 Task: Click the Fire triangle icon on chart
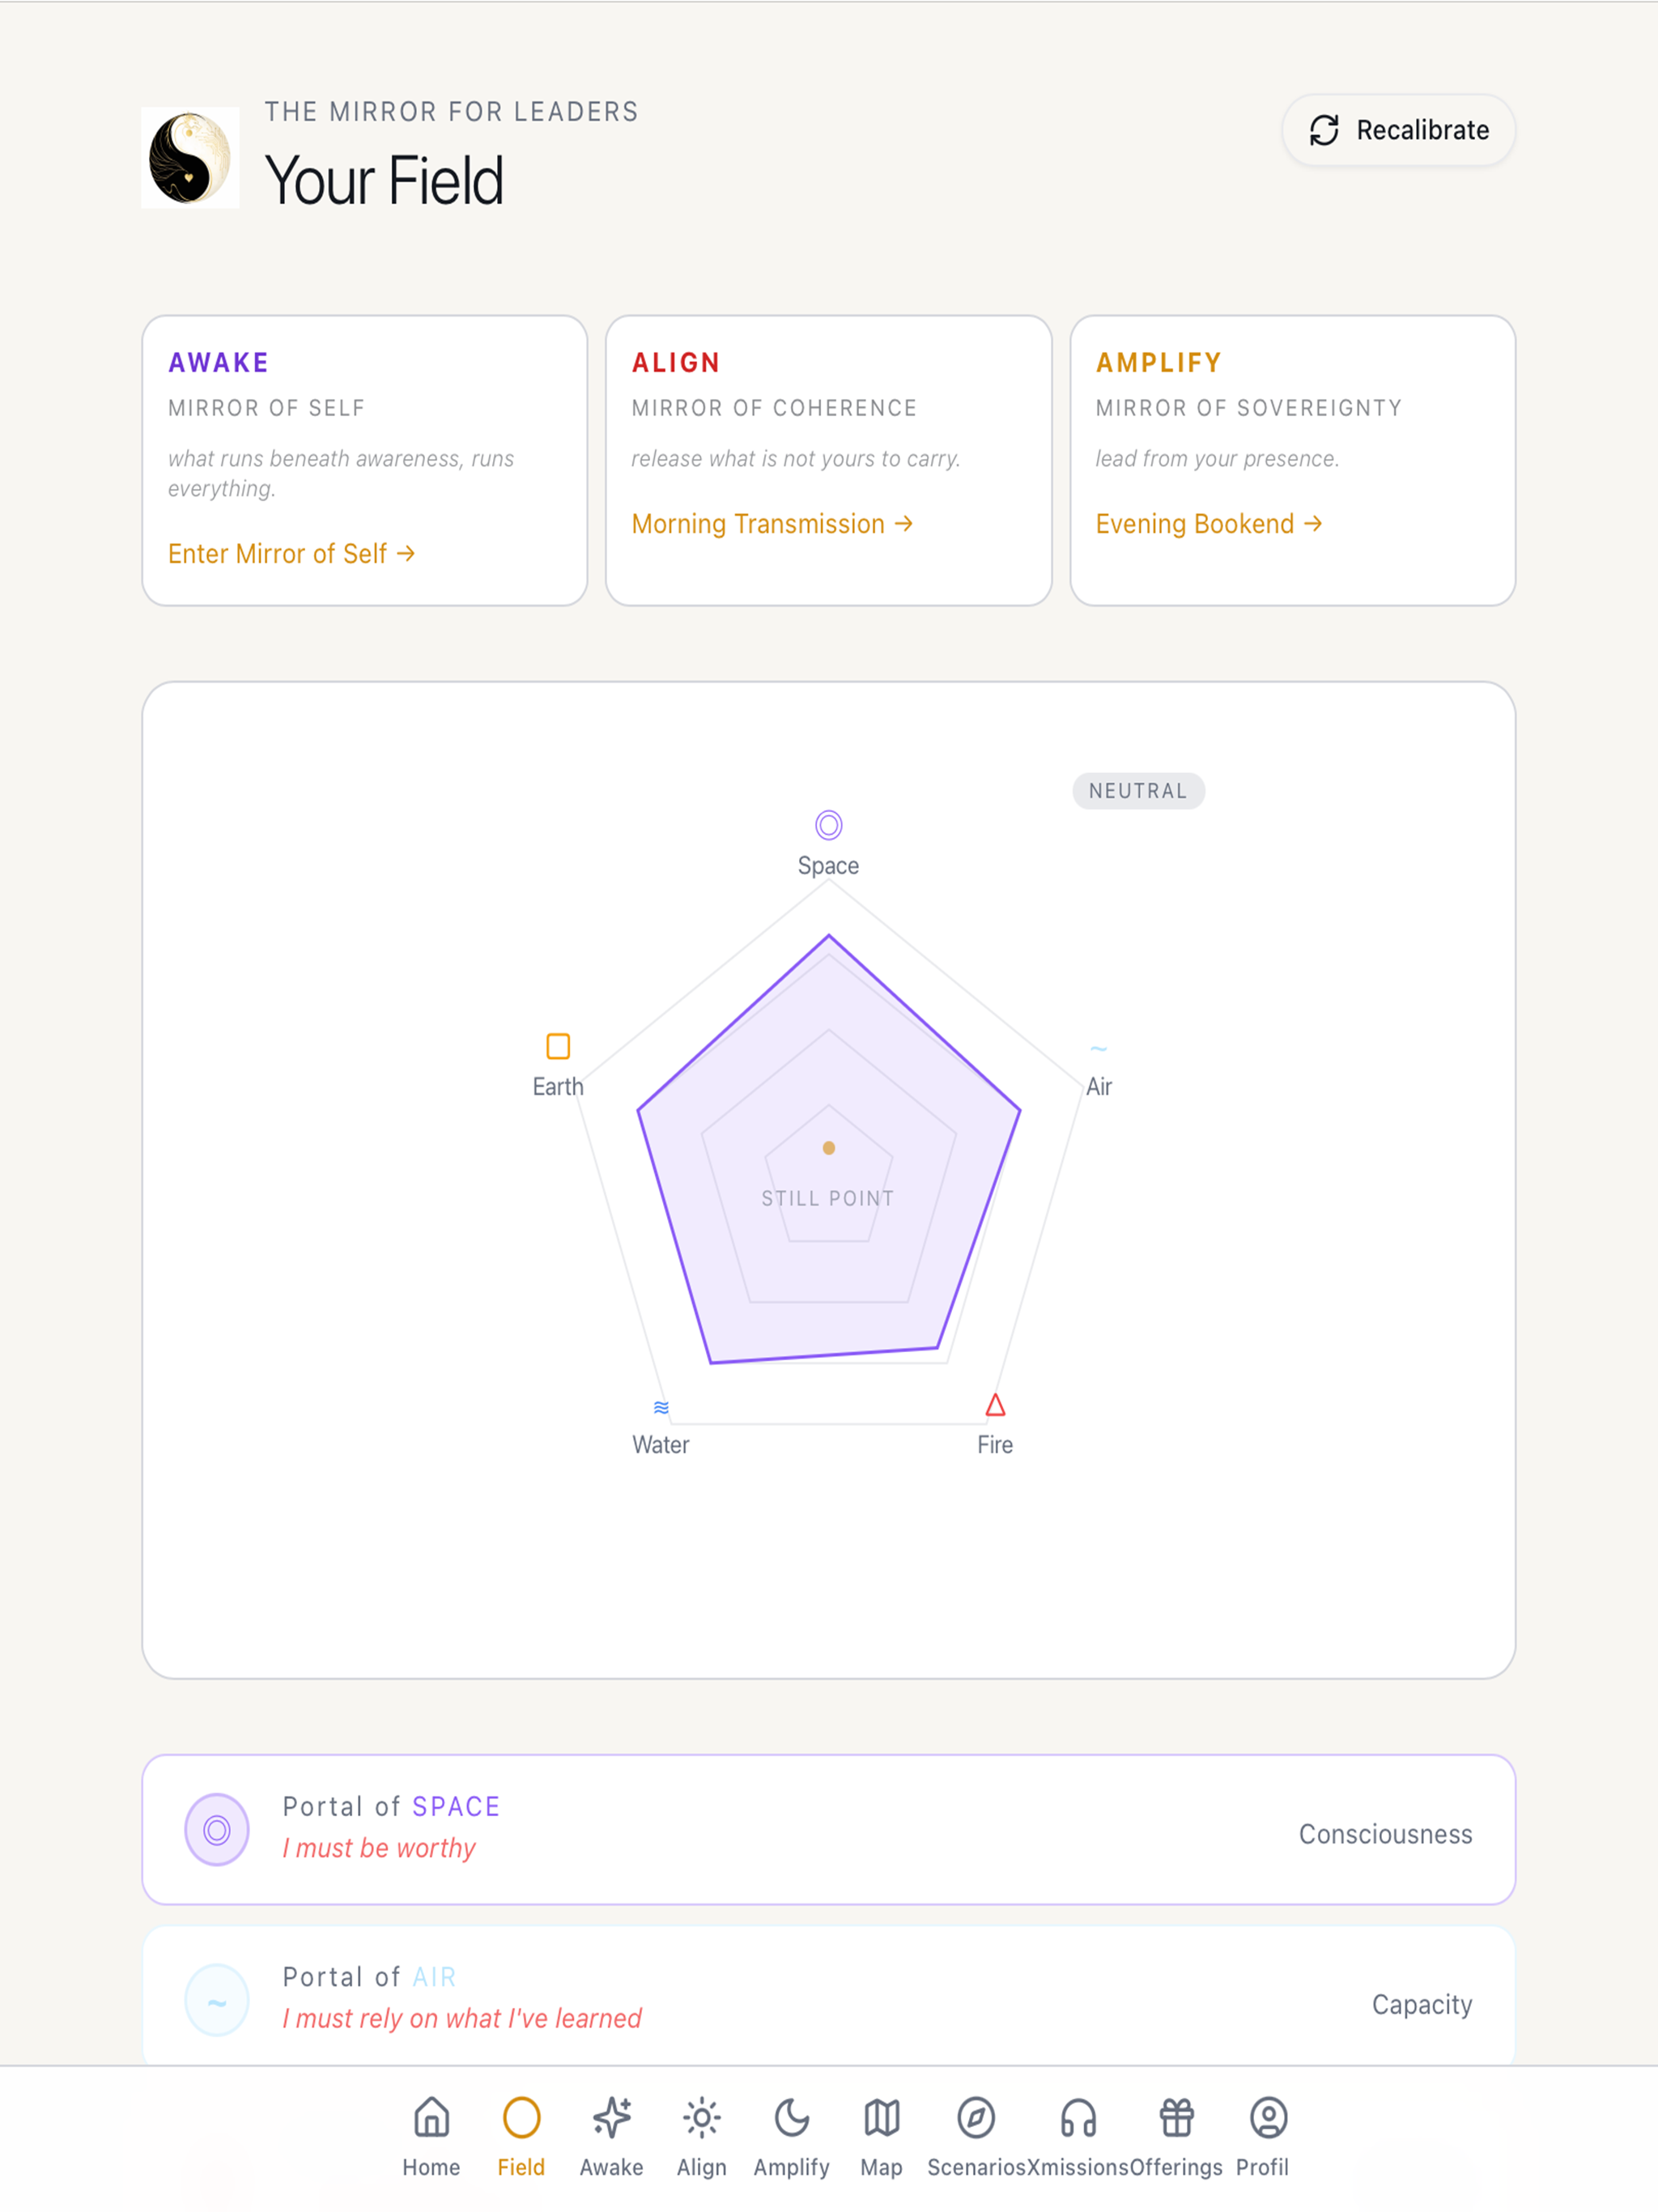(x=995, y=1405)
